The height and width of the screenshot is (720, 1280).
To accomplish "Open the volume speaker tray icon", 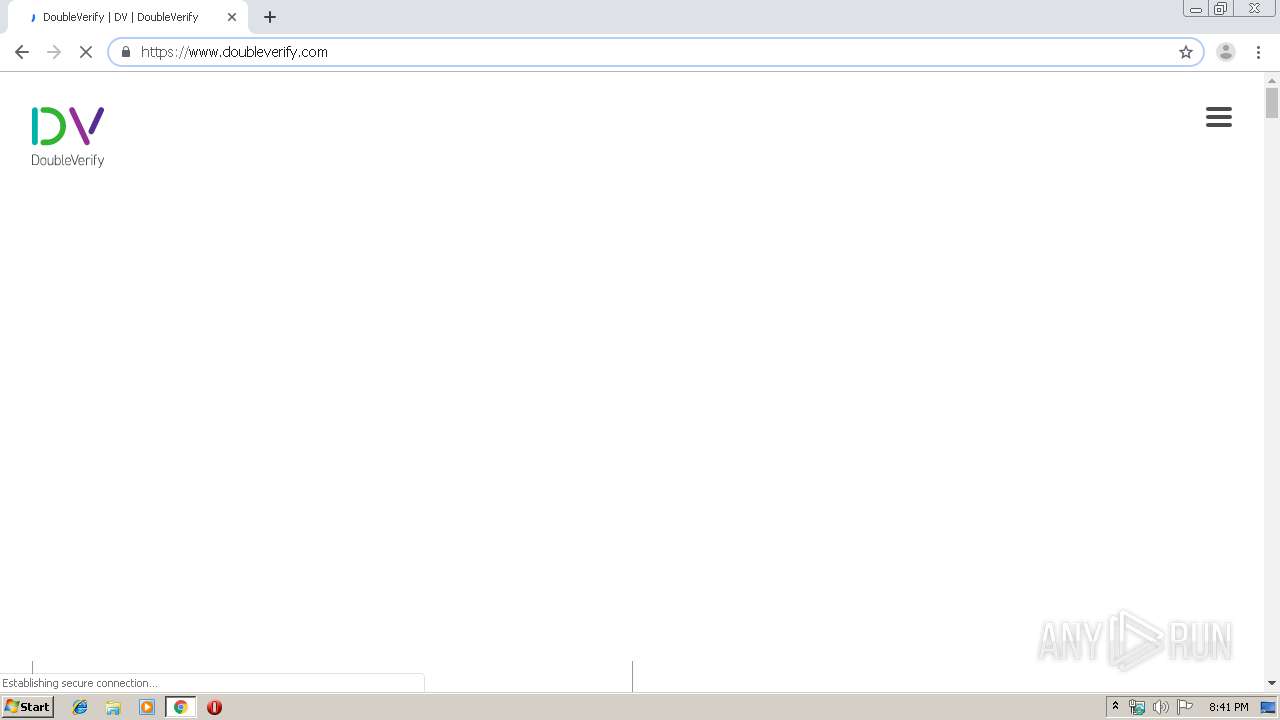I will 1161,707.
